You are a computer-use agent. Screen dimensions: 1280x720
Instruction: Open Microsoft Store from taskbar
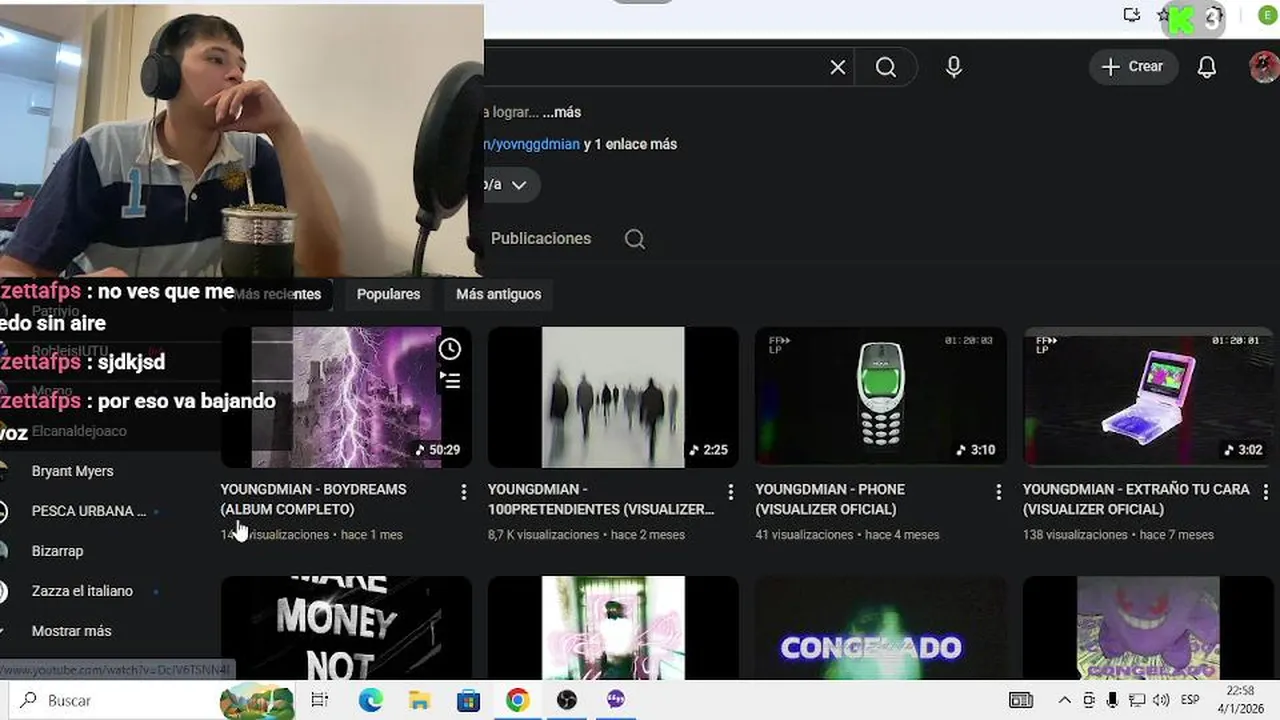click(468, 700)
